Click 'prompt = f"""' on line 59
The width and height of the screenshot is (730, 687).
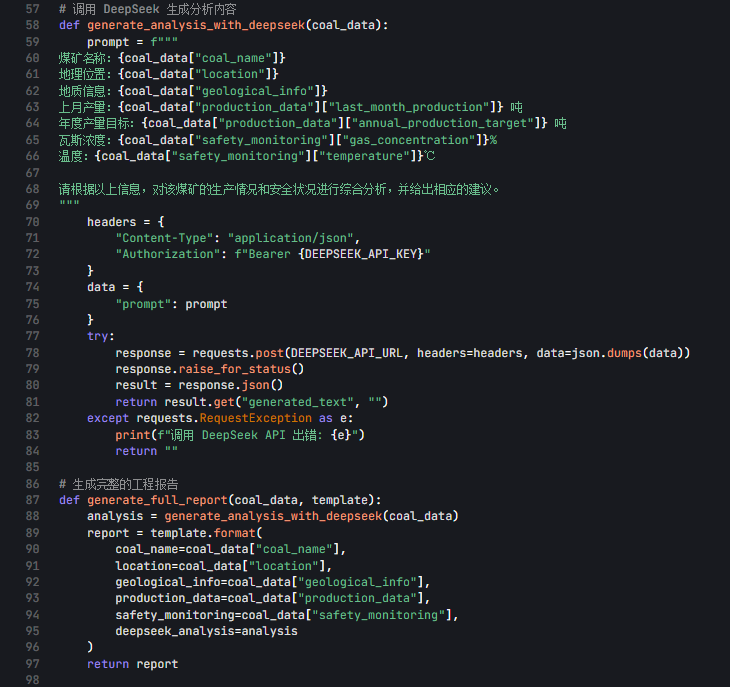[x=132, y=42]
